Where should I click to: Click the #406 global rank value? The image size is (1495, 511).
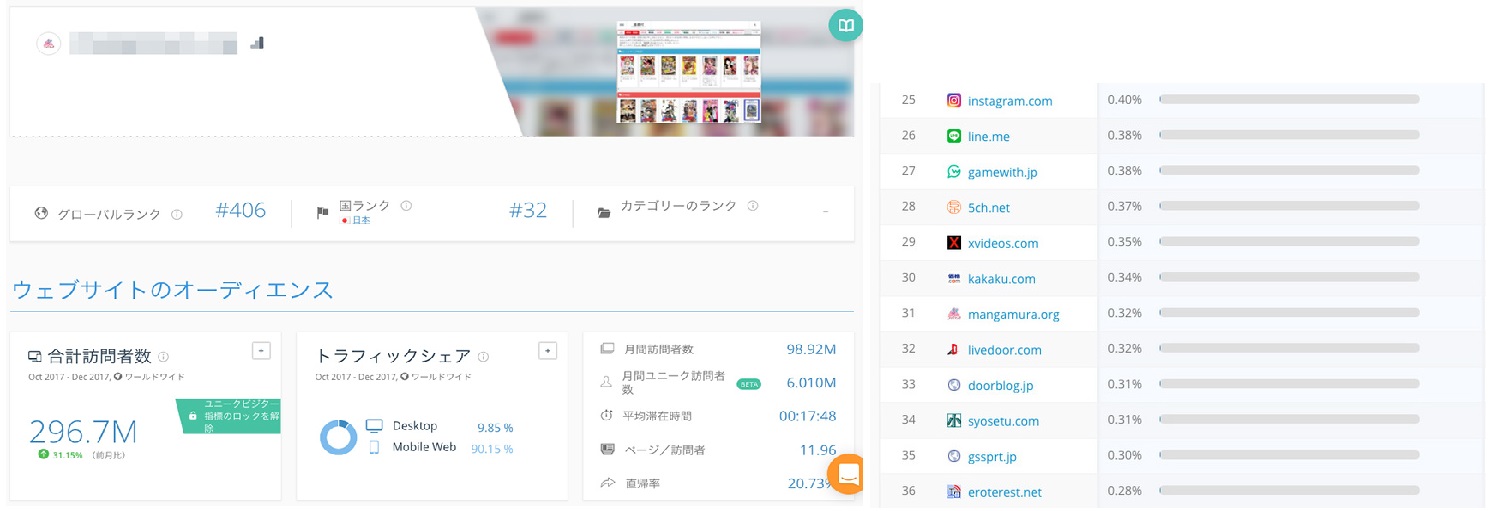pos(241,211)
